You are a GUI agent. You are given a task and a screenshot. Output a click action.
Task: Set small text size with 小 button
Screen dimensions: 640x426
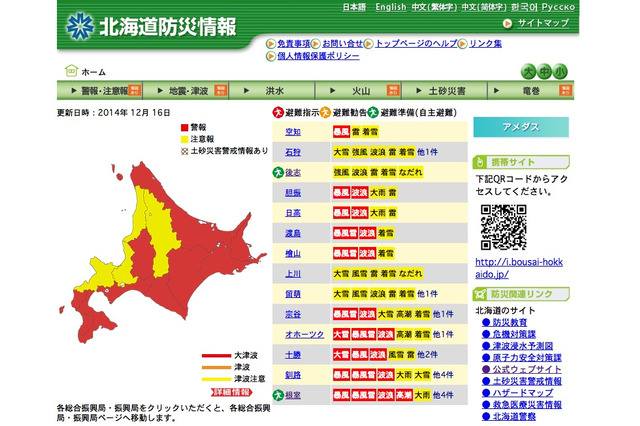click(560, 72)
